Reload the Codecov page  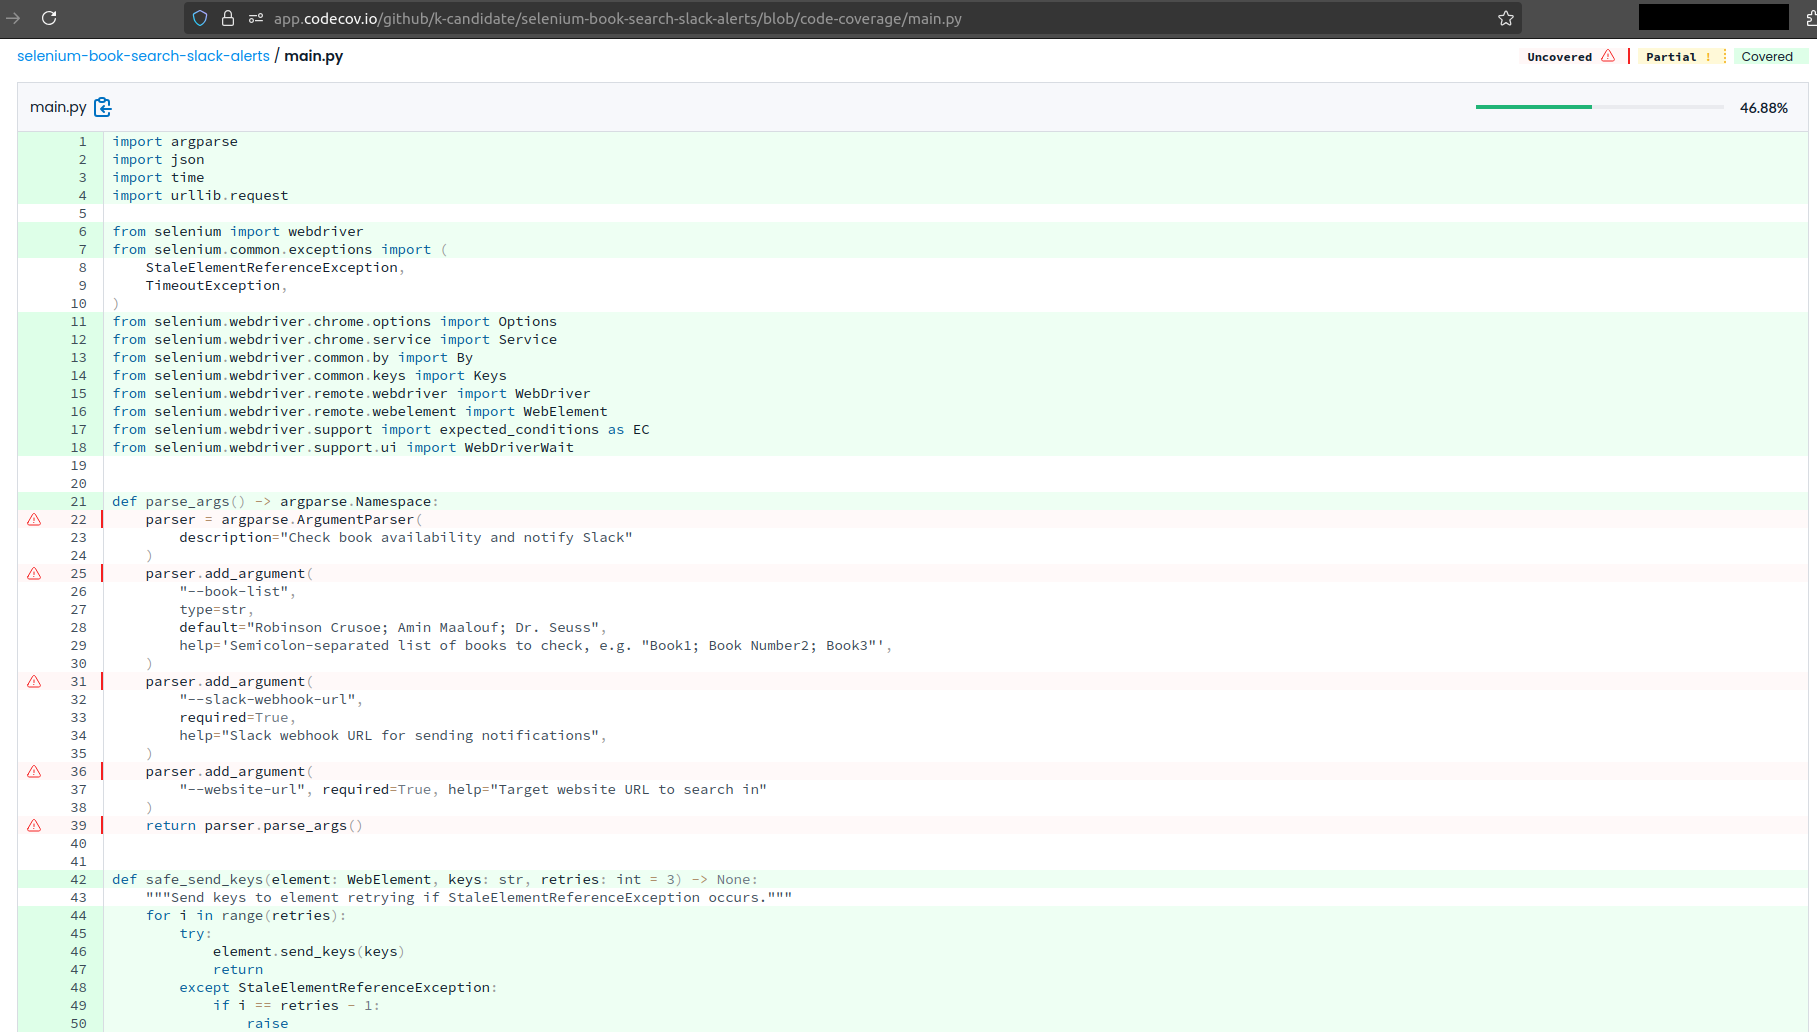(49, 18)
